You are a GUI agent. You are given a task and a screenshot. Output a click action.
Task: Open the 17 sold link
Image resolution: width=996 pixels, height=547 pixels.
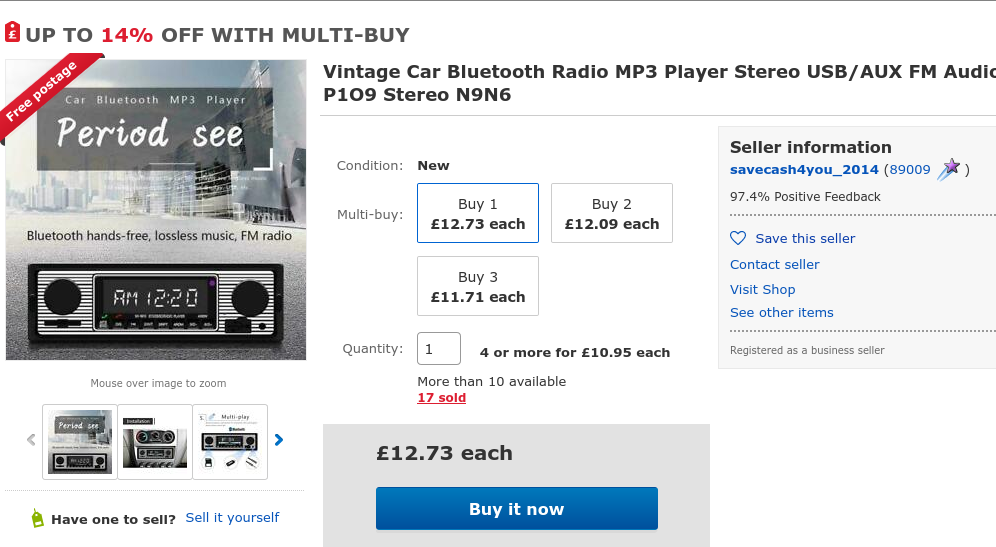441,398
